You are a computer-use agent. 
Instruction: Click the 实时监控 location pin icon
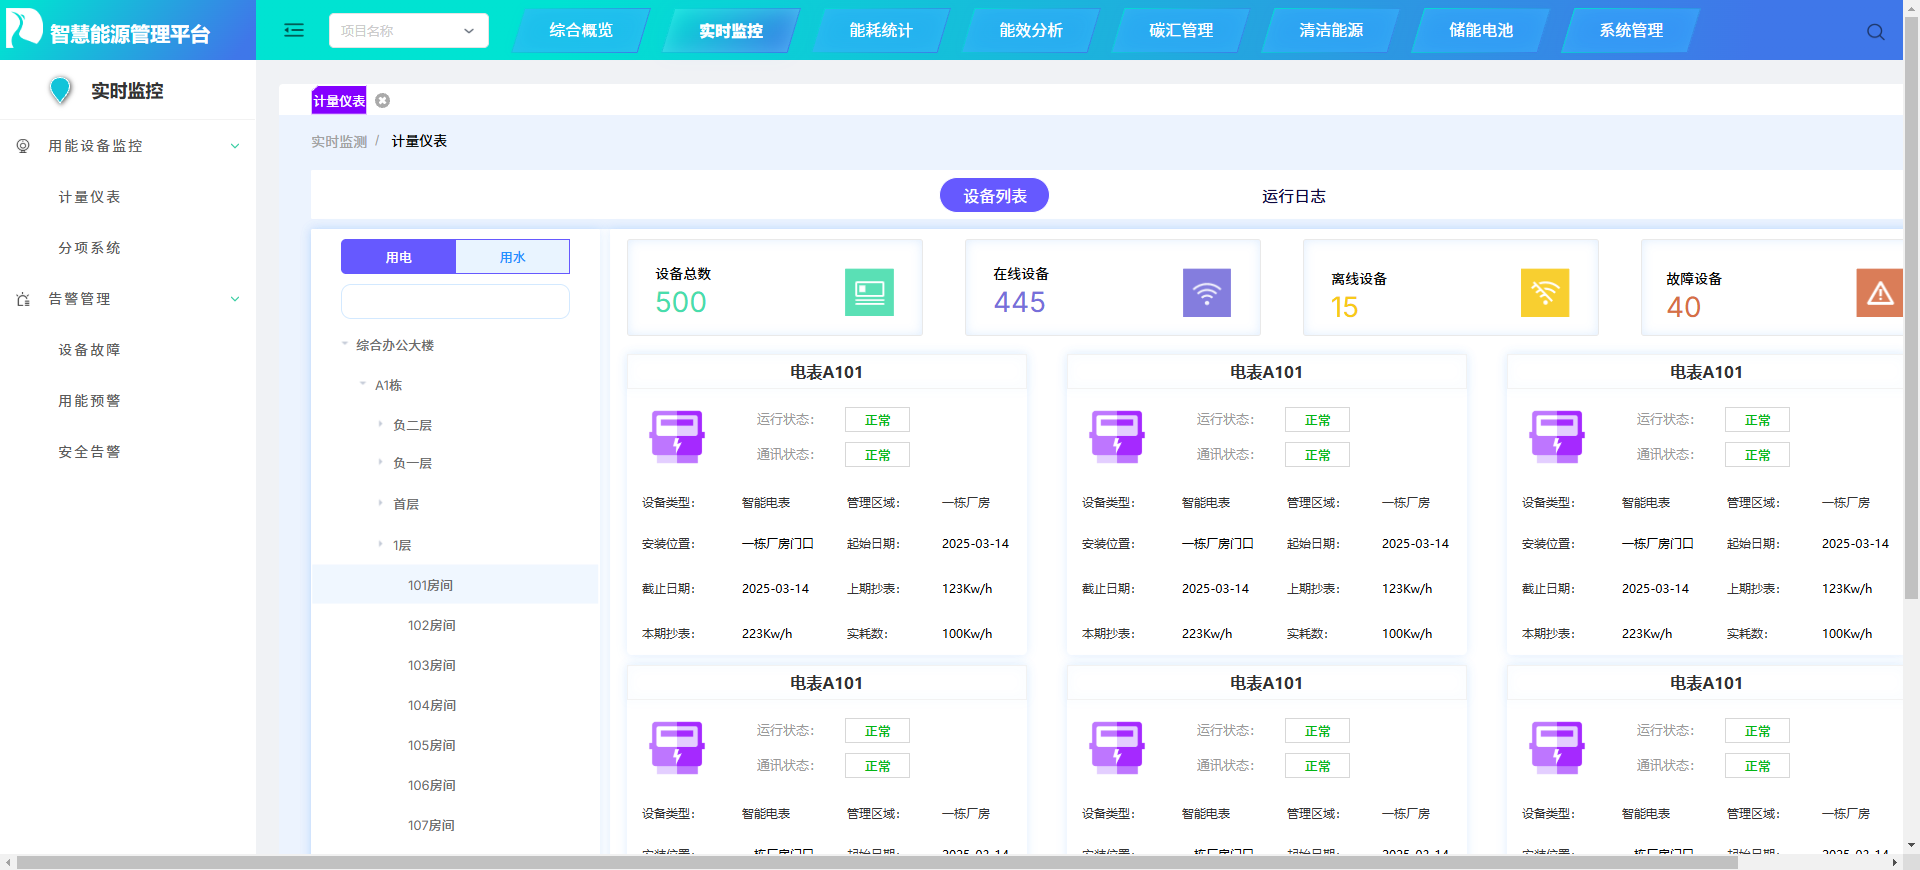(61, 90)
